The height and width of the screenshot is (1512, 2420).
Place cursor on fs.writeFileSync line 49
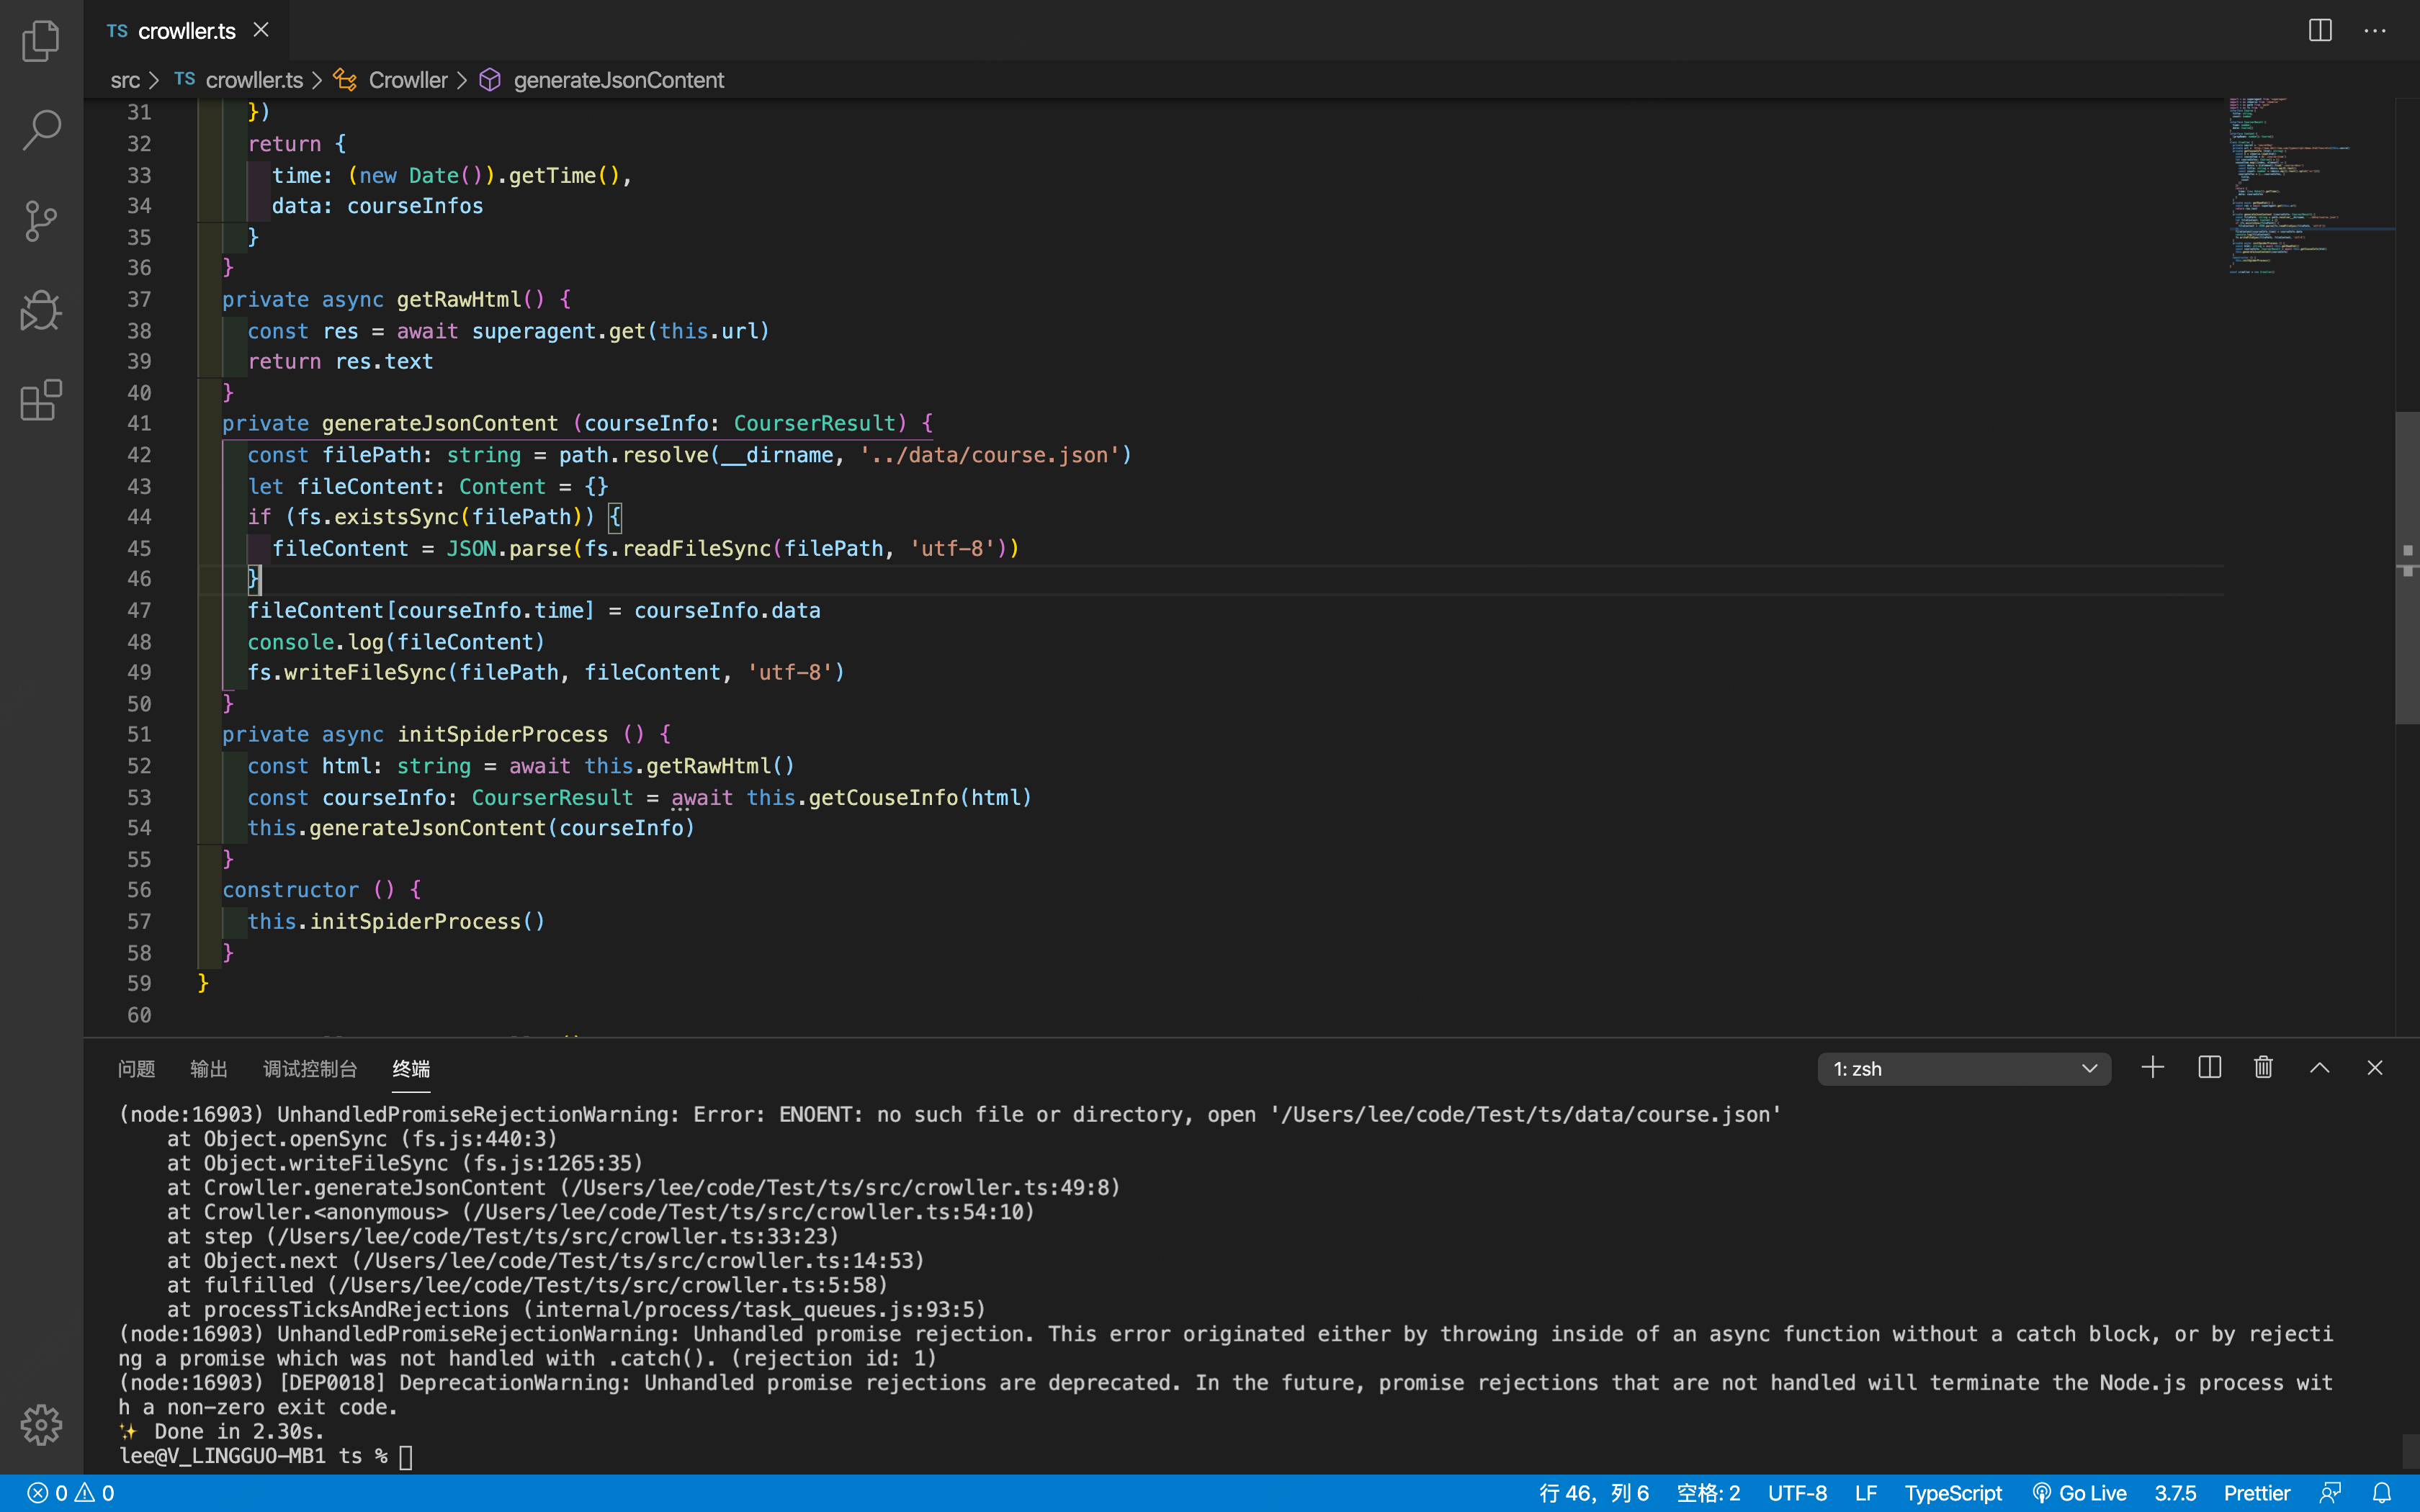click(x=546, y=673)
